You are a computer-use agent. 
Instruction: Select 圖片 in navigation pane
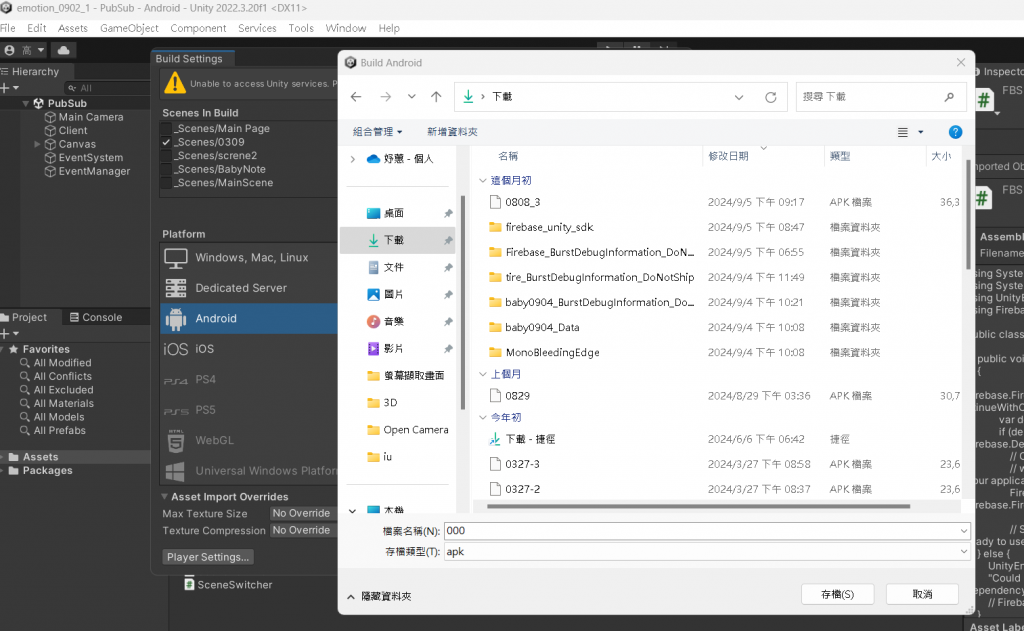(x=393, y=295)
